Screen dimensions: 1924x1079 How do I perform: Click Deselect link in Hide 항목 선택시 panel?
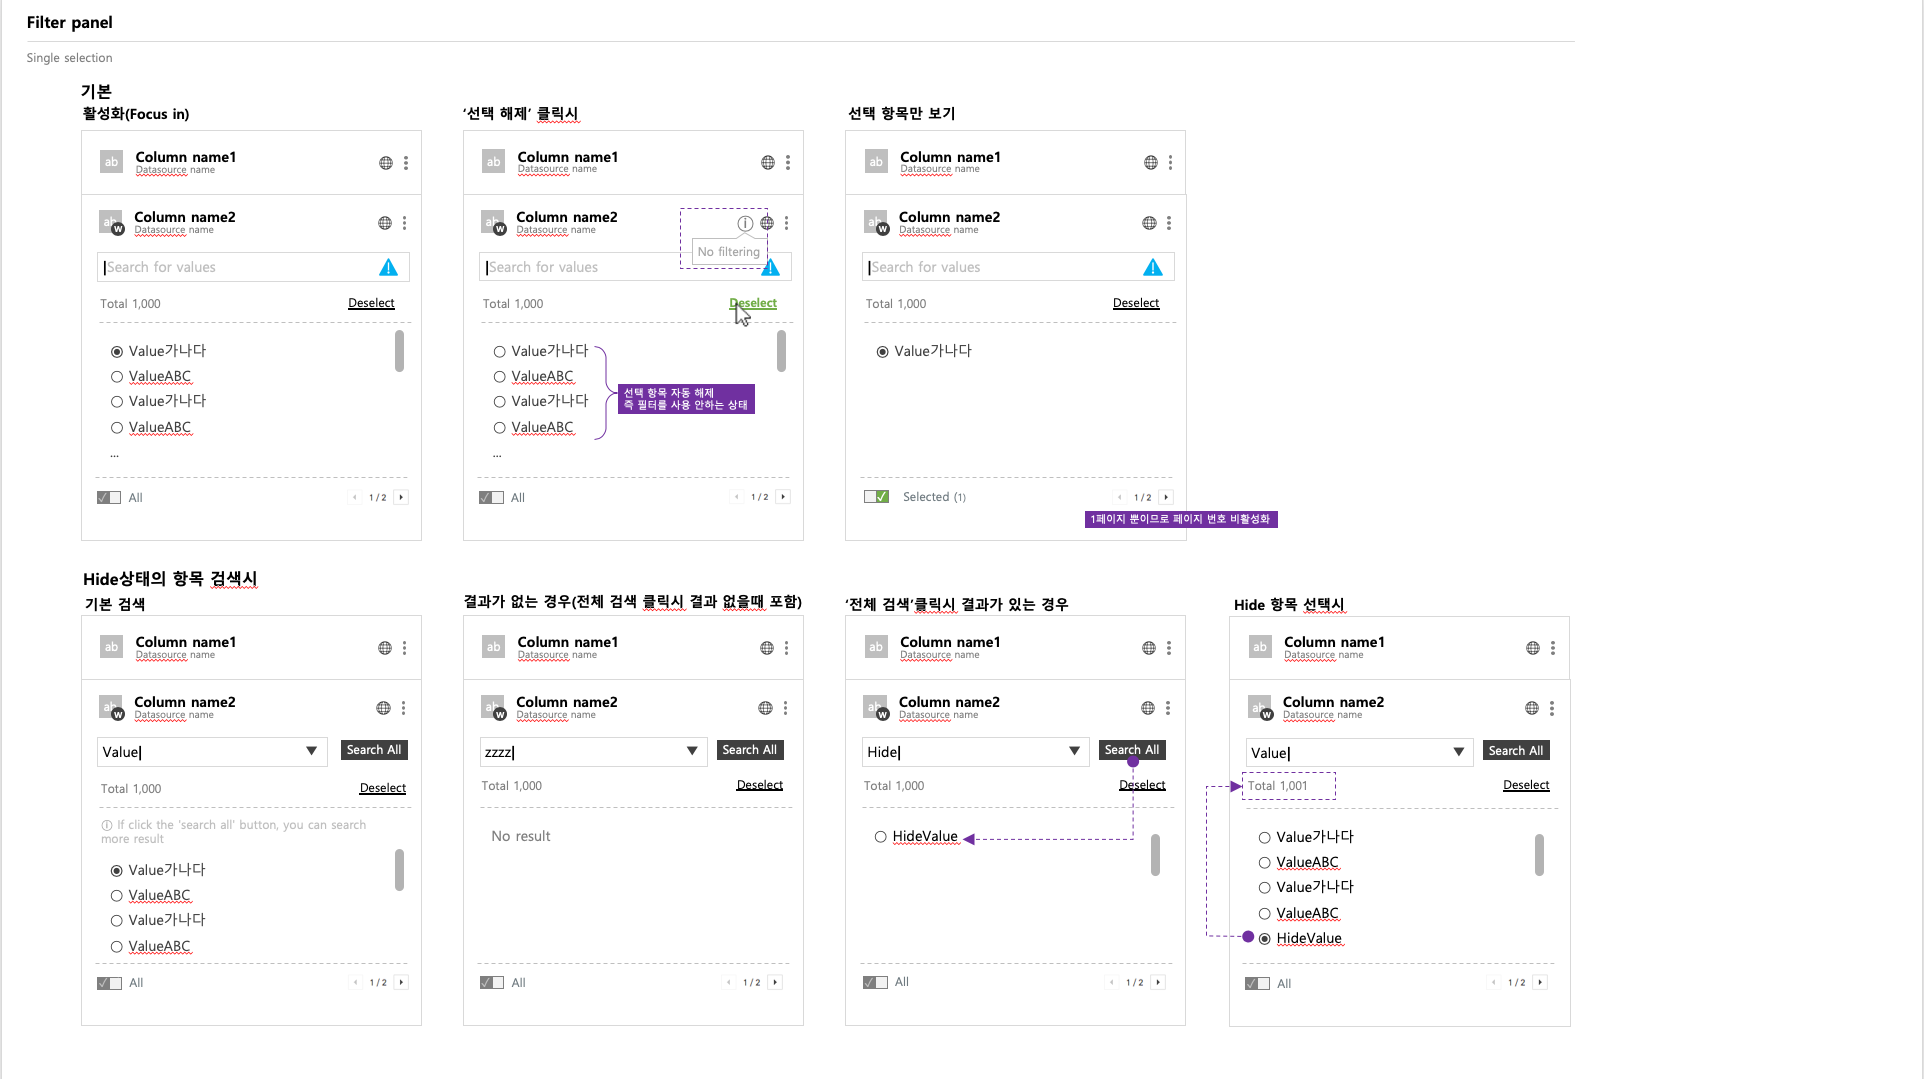[1526, 785]
